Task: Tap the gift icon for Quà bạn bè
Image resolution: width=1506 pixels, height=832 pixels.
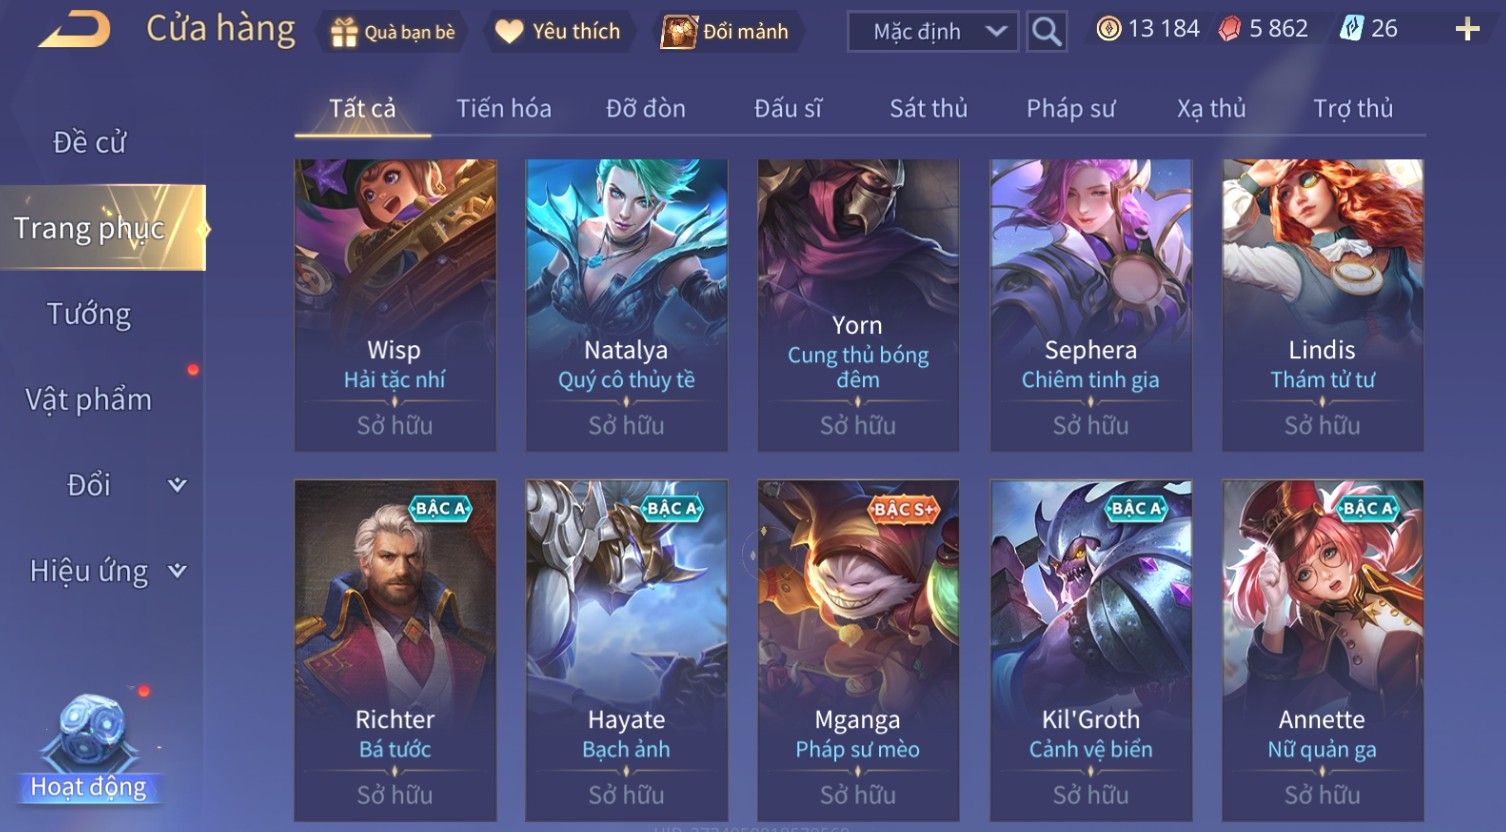Action: click(x=344, y=33)
